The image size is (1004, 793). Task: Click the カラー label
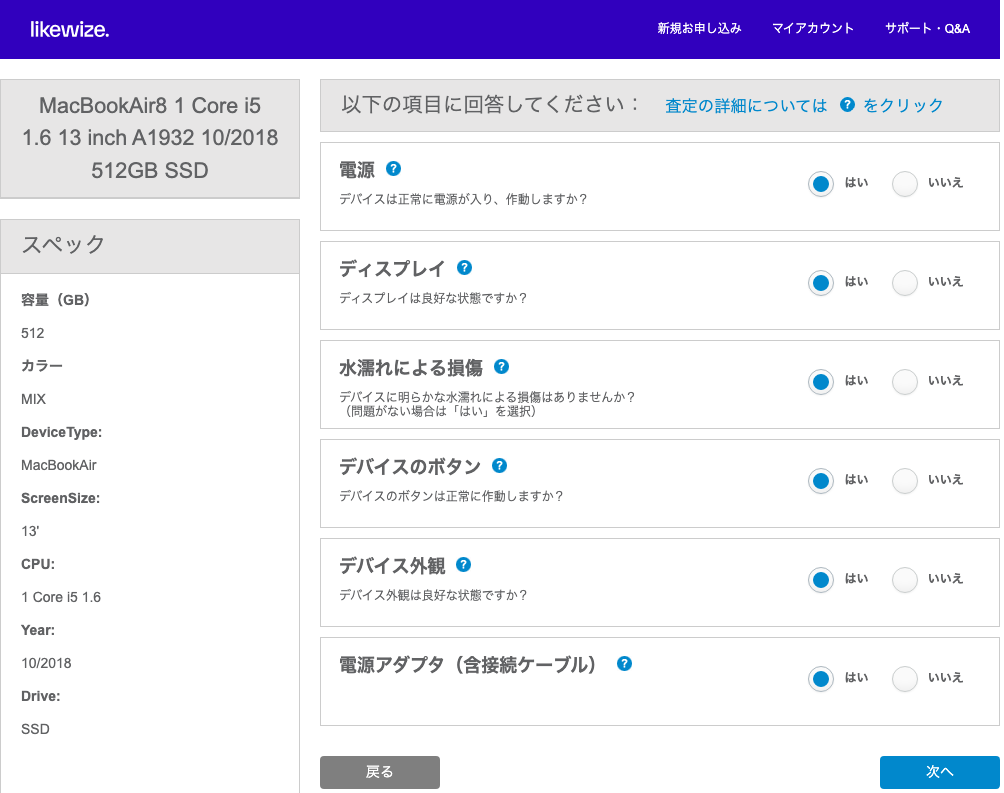pyautogui.click(x=42, y=366)
